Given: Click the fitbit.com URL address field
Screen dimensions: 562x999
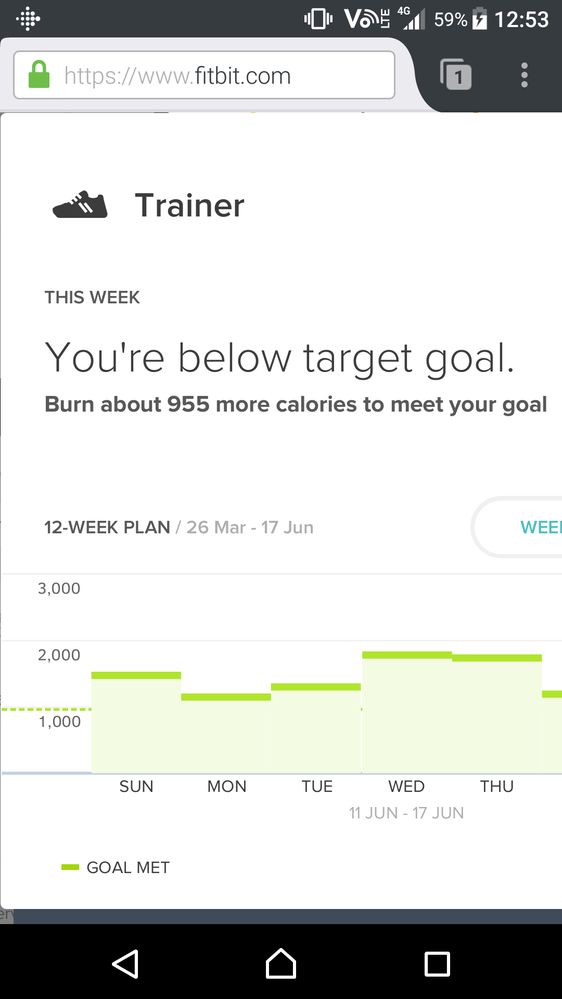Looking at the screenshot, I should coord(204,75).
